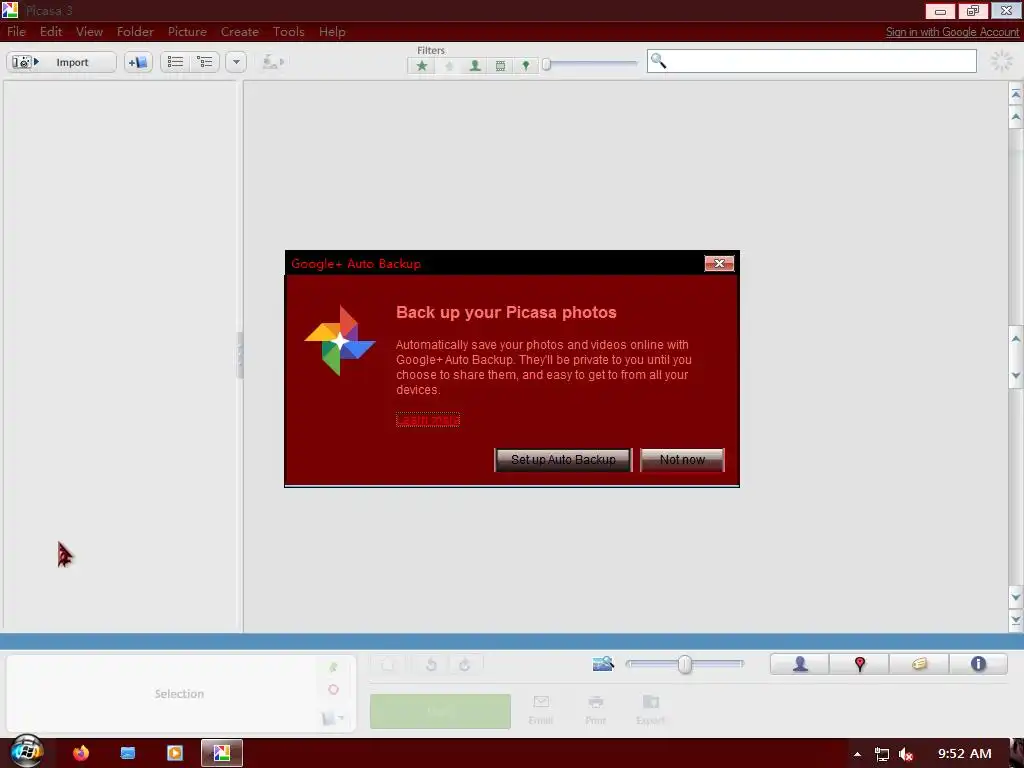Click the thumbnail zoom picture icon
The image size is (1024, 768).
click(x=603, y=664)
